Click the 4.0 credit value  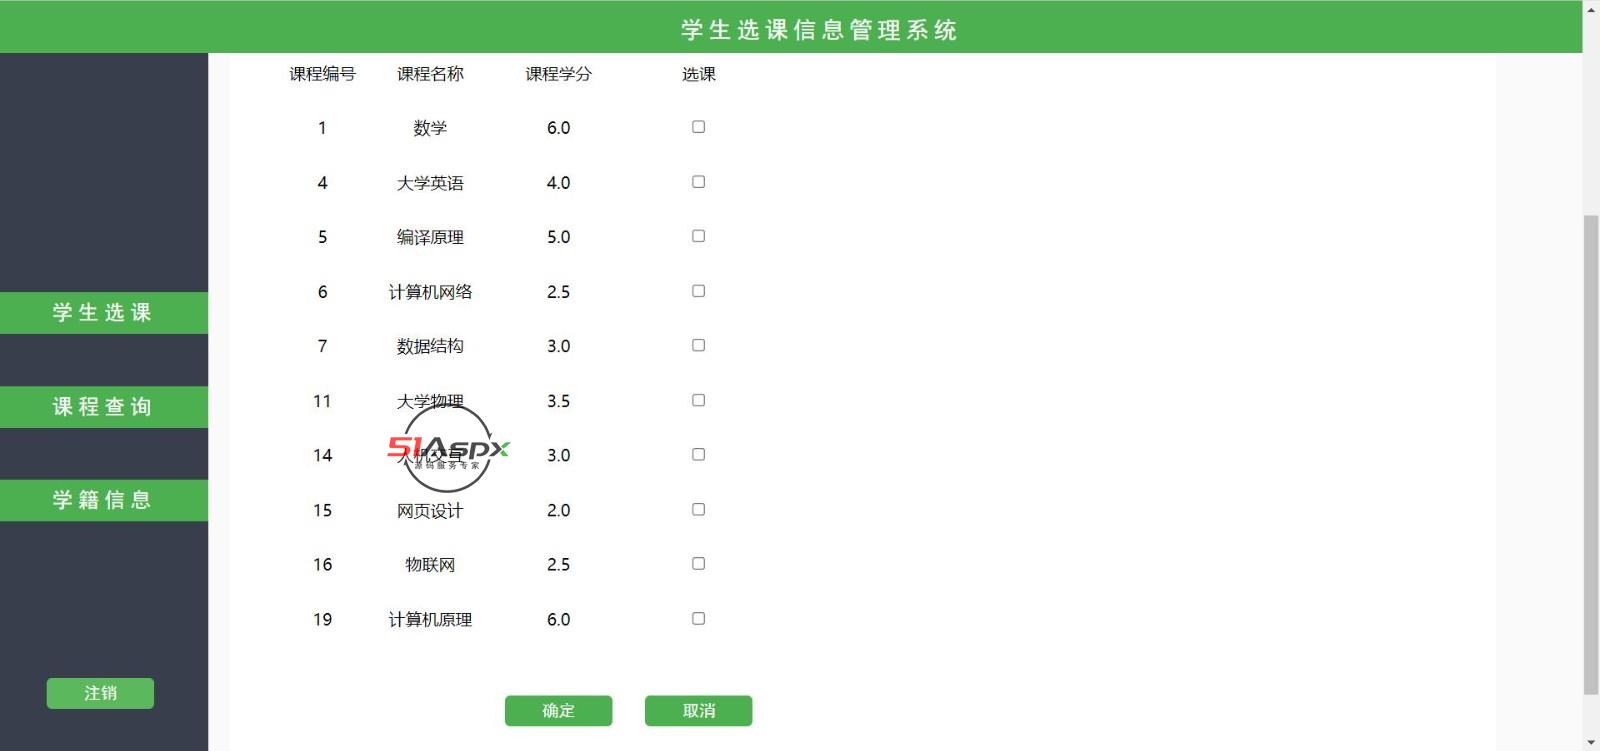[x=558, y=183]
